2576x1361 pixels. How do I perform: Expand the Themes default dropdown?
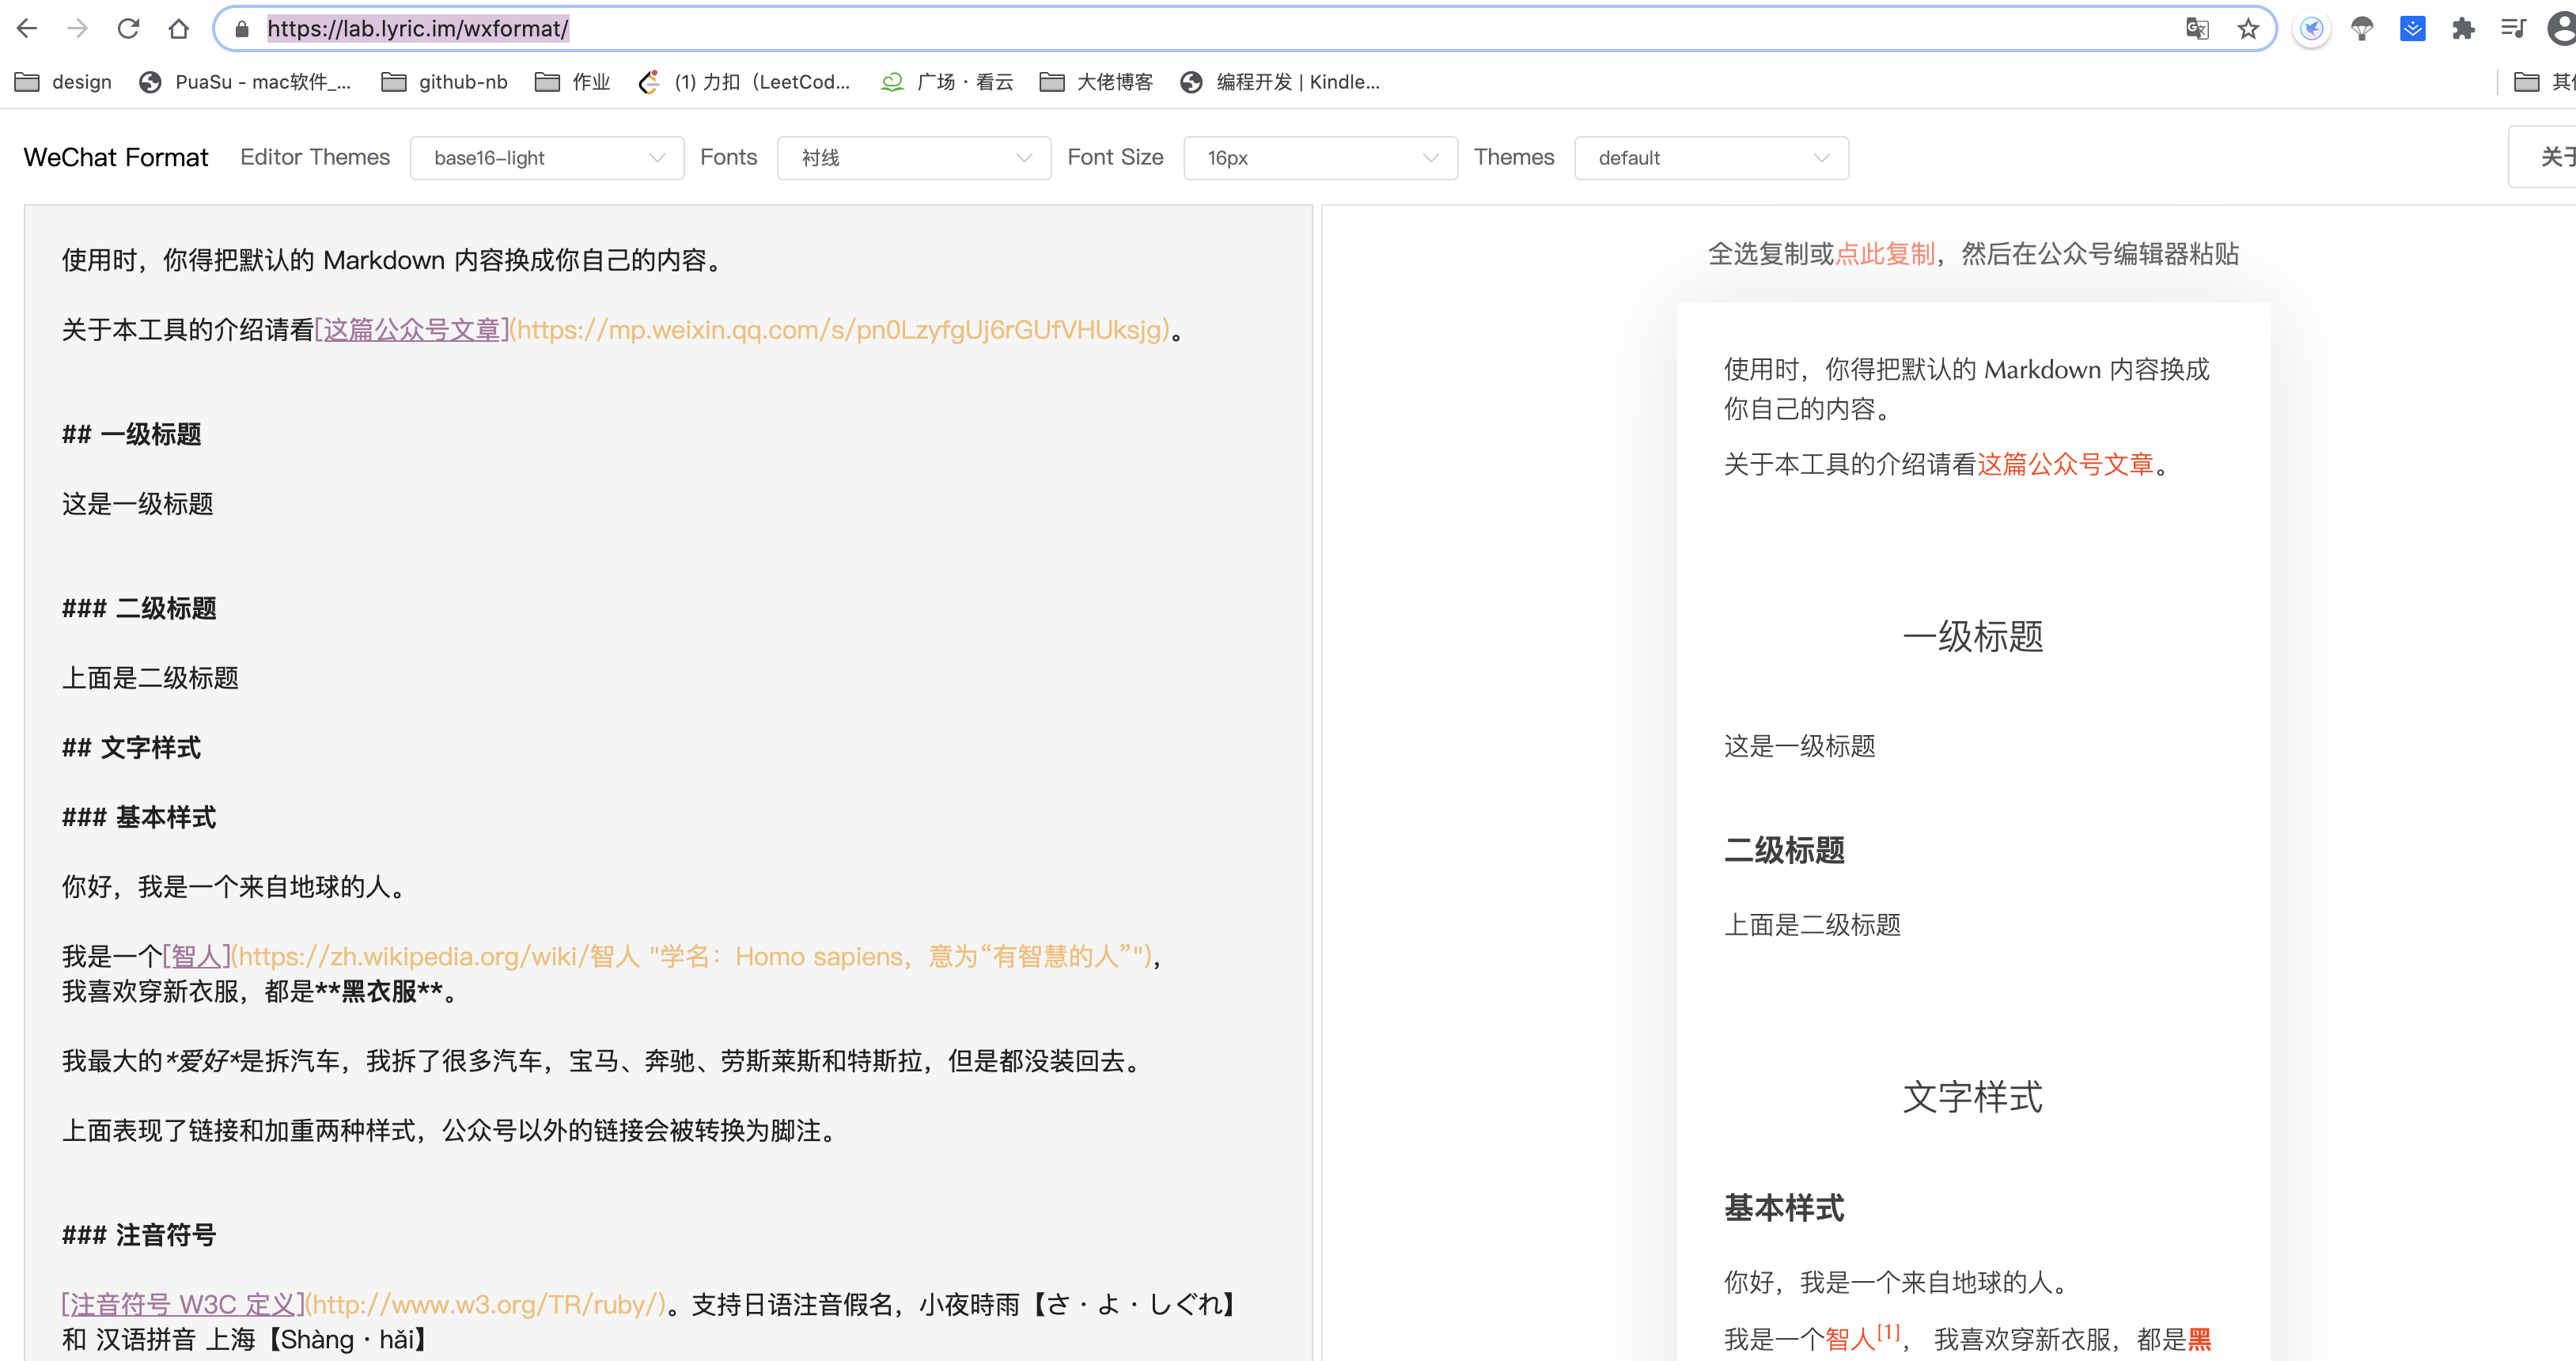pos(1711,158)
